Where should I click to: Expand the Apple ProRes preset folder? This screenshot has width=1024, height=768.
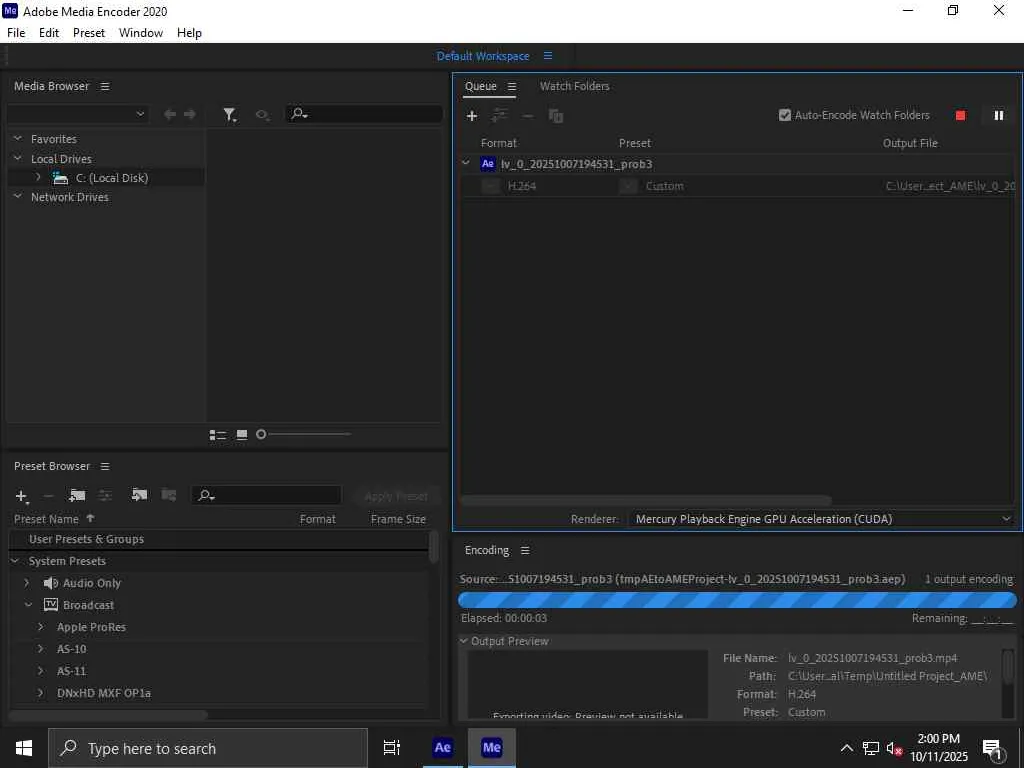40,626
